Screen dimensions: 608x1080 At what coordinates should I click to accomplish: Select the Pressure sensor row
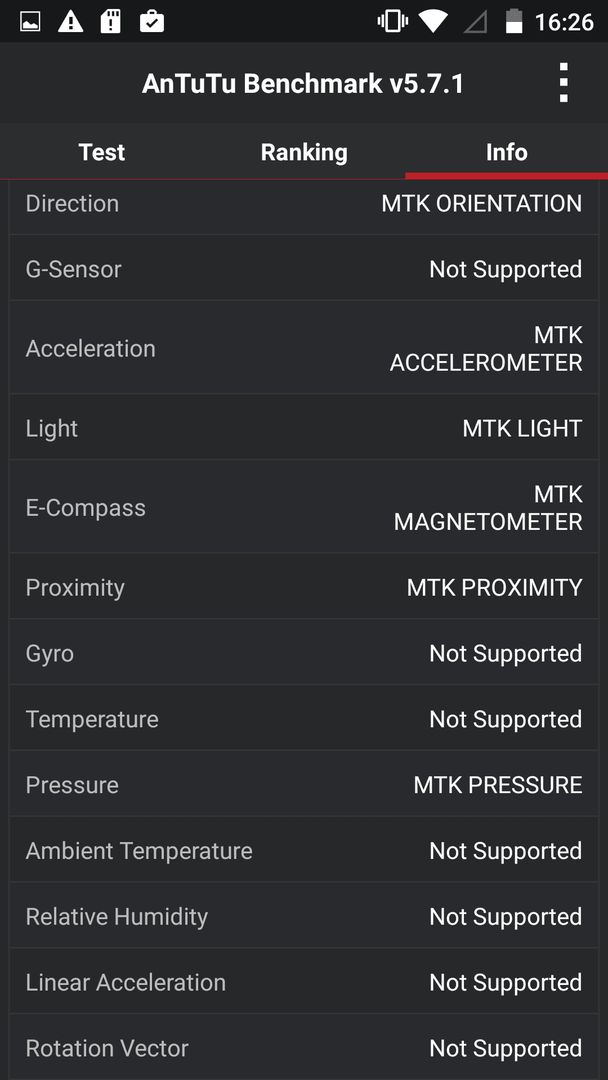pyautogui.click(x=304, y=785)
